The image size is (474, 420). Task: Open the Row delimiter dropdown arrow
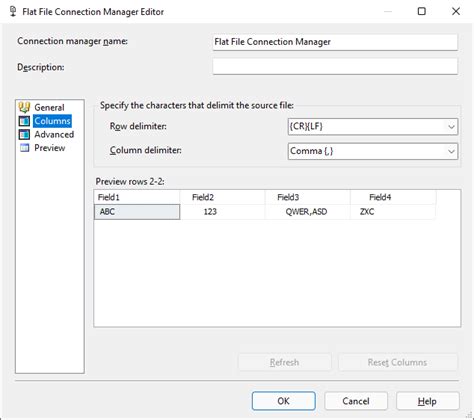pos(451,127)
